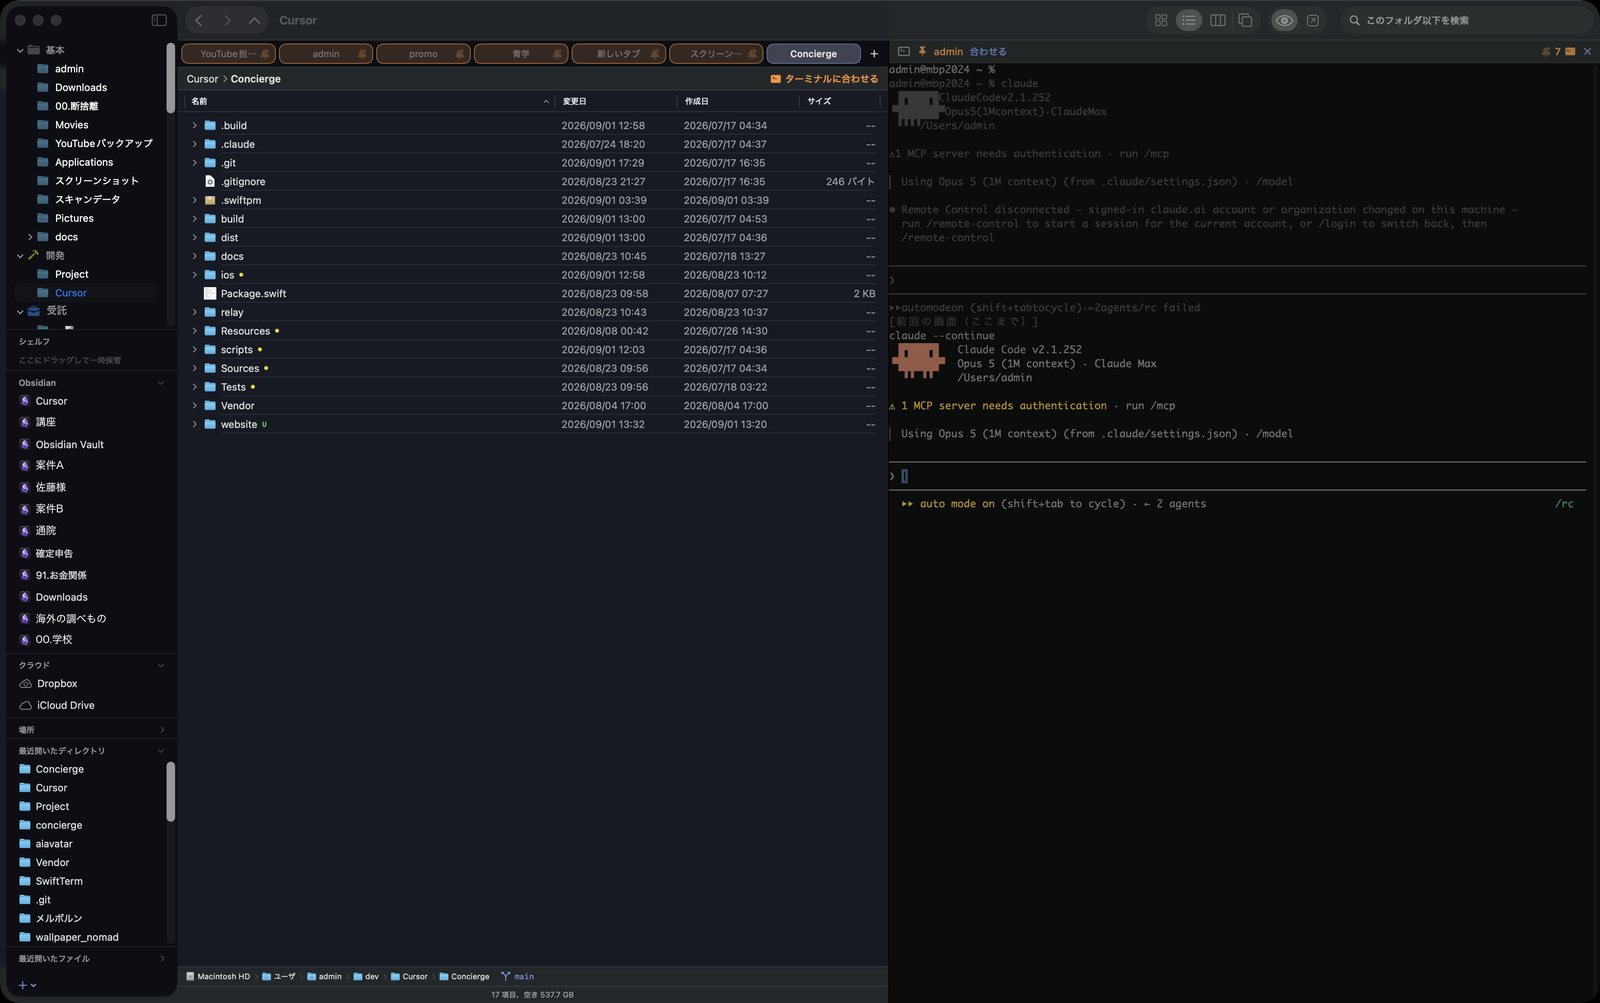Expand the .build folder
Viewport: 1600px width, 1003px height.
(x=195, y=126)
